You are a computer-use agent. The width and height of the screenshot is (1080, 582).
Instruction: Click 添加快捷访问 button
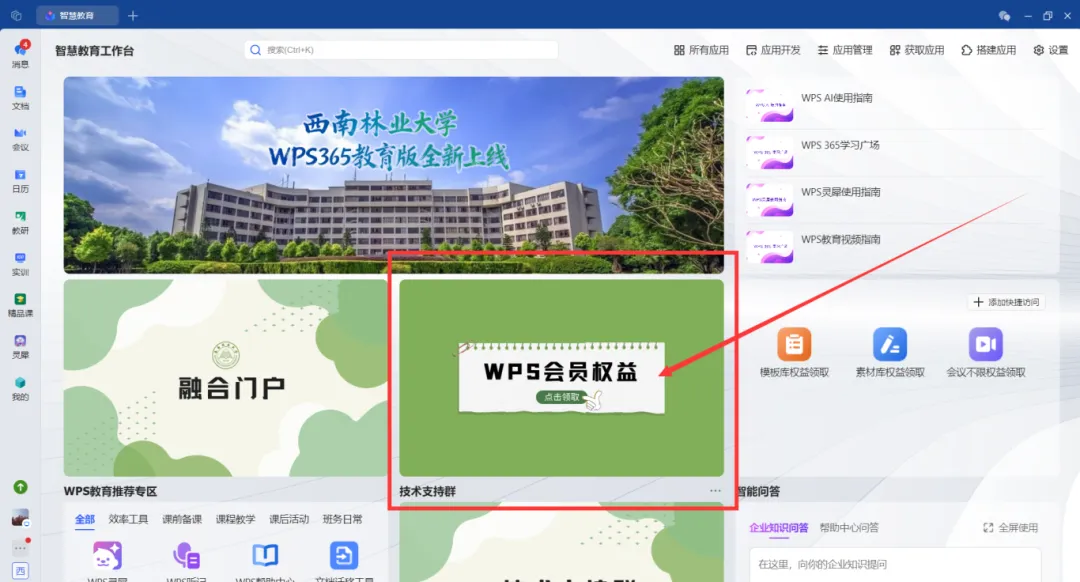(x=1006, y=302)
